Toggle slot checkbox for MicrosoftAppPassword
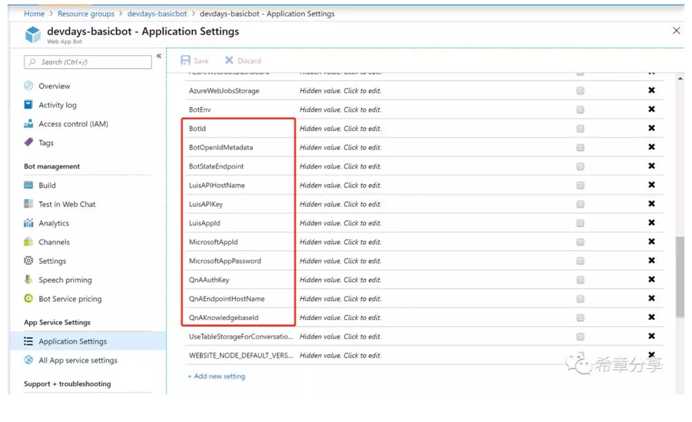Image resolution: width=692 pixels, height=422 pixels. tap(580, 261)
